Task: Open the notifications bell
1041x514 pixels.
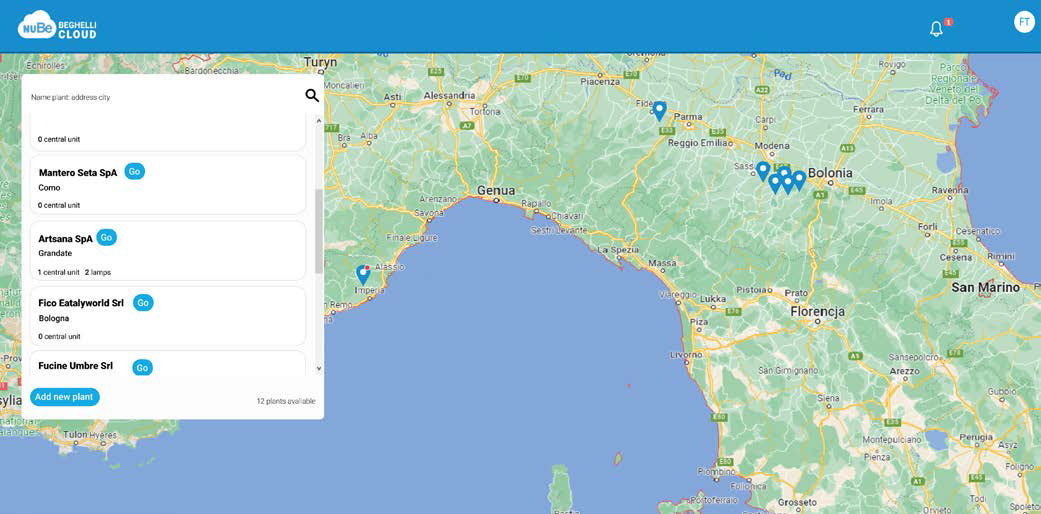Action: [936, 29]
